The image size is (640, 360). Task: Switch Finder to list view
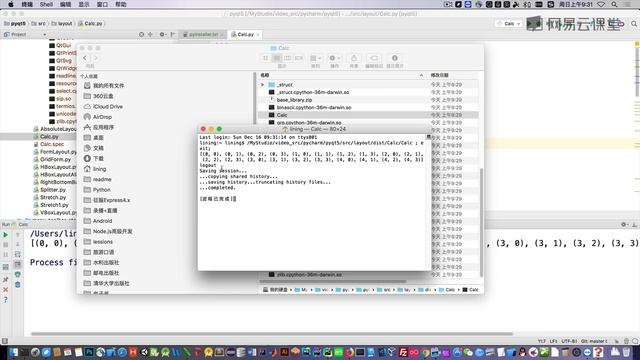277,58
